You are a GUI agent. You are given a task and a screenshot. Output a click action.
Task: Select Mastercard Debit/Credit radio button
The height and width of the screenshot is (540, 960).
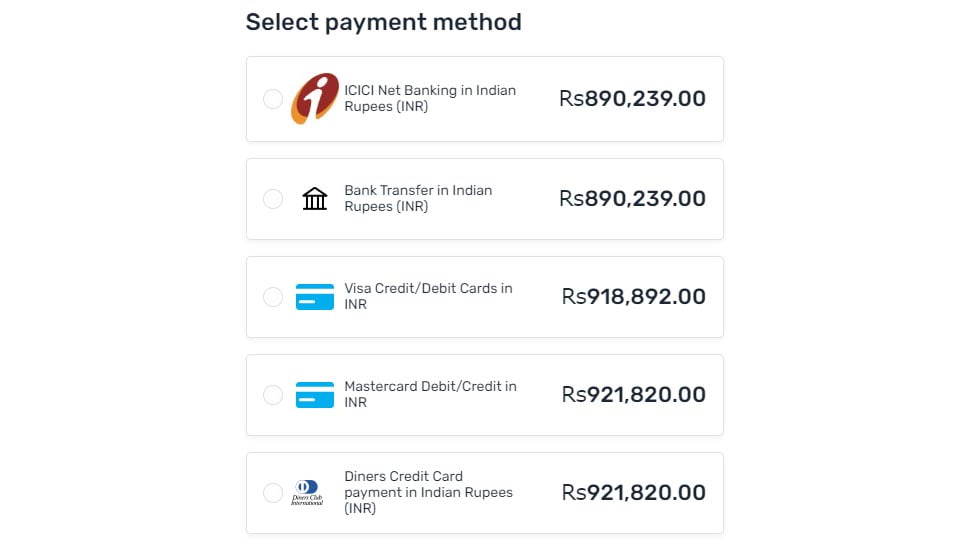click(273, 395)
